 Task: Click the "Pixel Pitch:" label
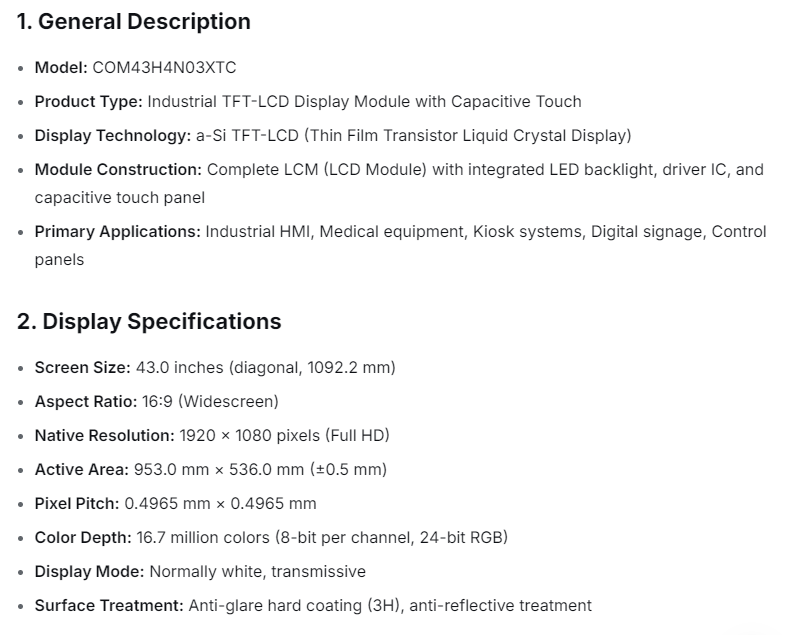tap(77, 503)
